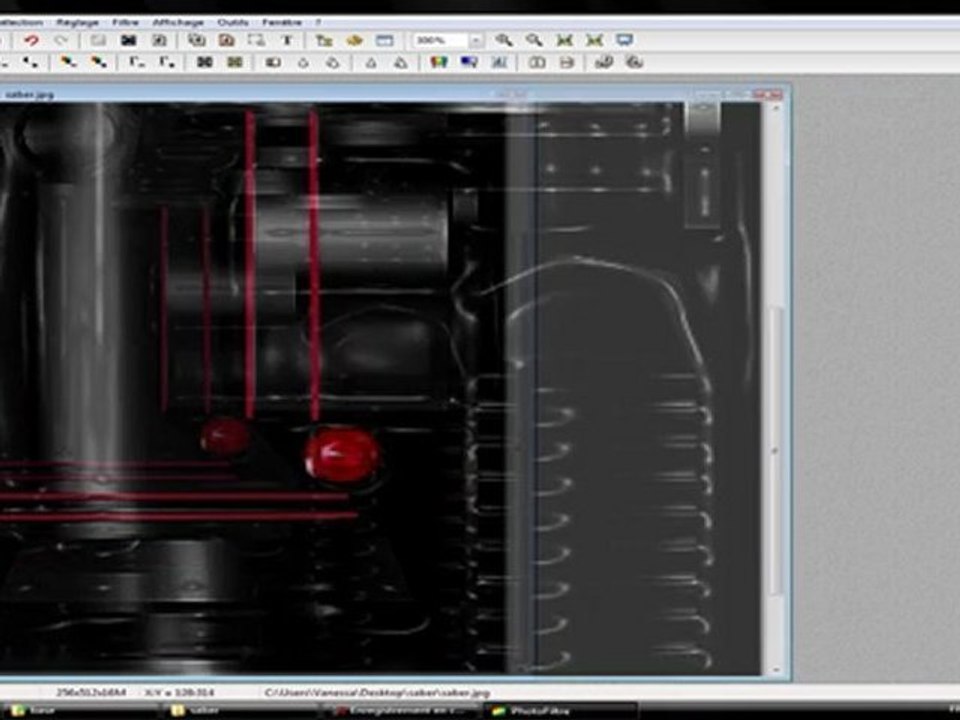Click the document window vertical scrollbar thumb
Screen dimensions: 960x720
click(x=776, y=450)
